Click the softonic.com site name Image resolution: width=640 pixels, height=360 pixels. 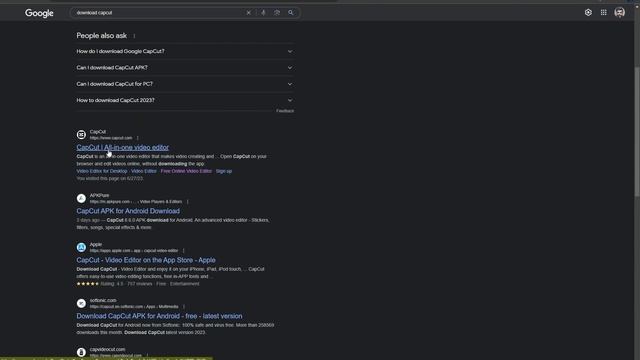(x=103, y=300)
